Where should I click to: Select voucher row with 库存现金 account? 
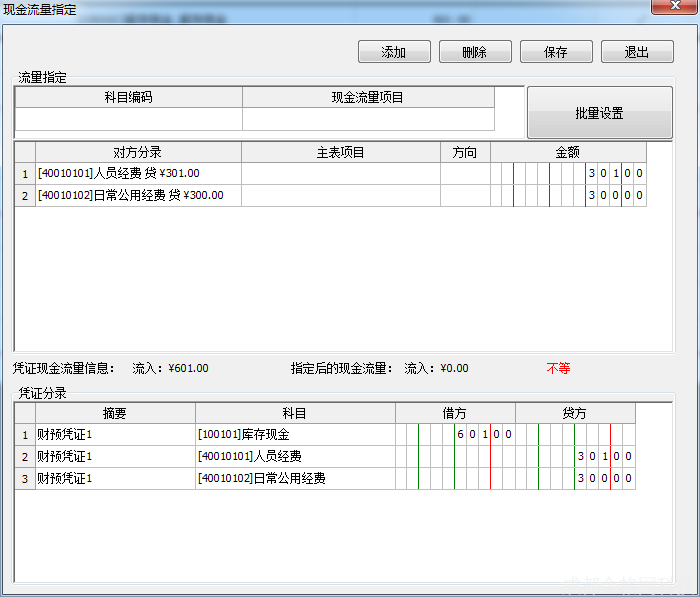pyautogui.click(x=295, y=435)
